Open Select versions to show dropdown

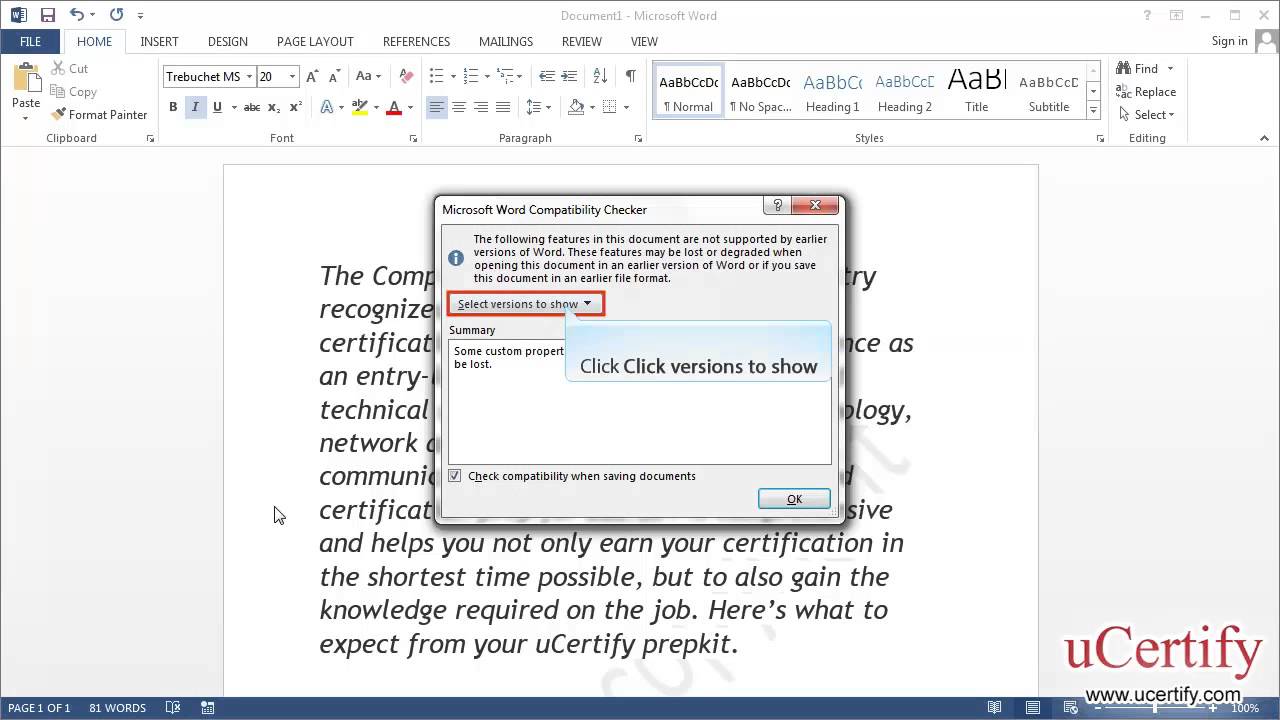point(525,304)
